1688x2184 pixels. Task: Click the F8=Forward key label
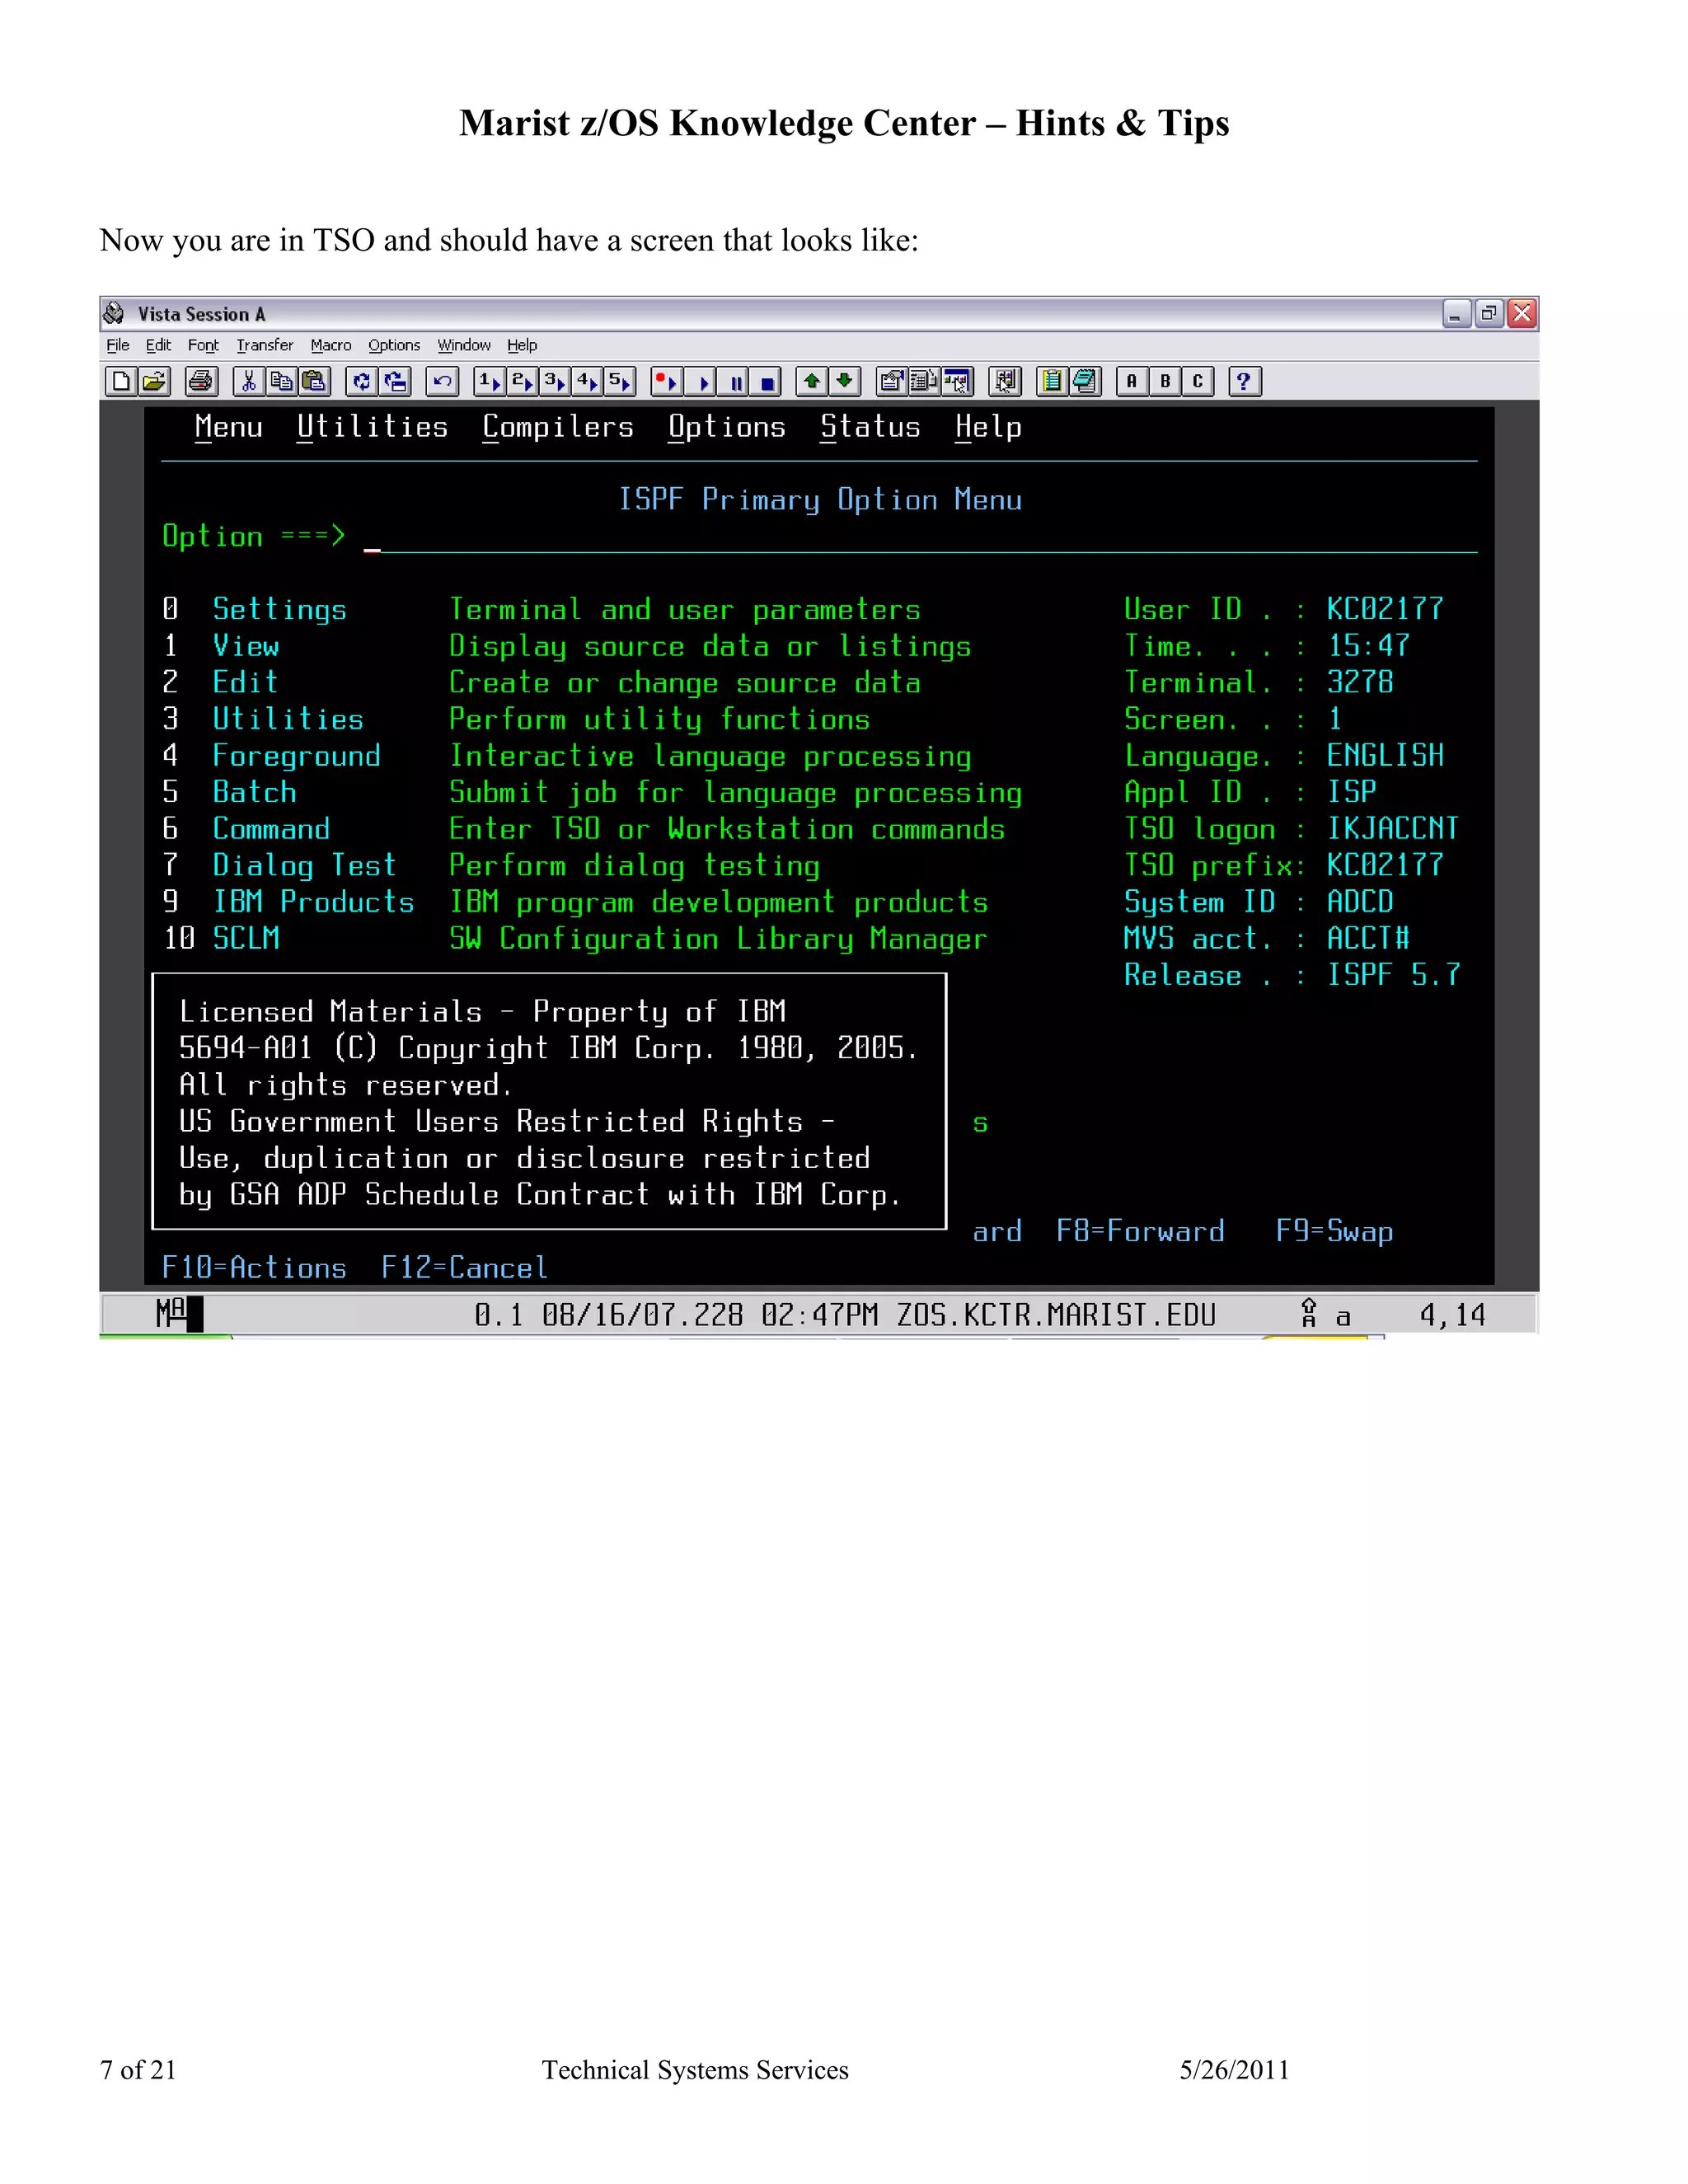point(1140,1231)
